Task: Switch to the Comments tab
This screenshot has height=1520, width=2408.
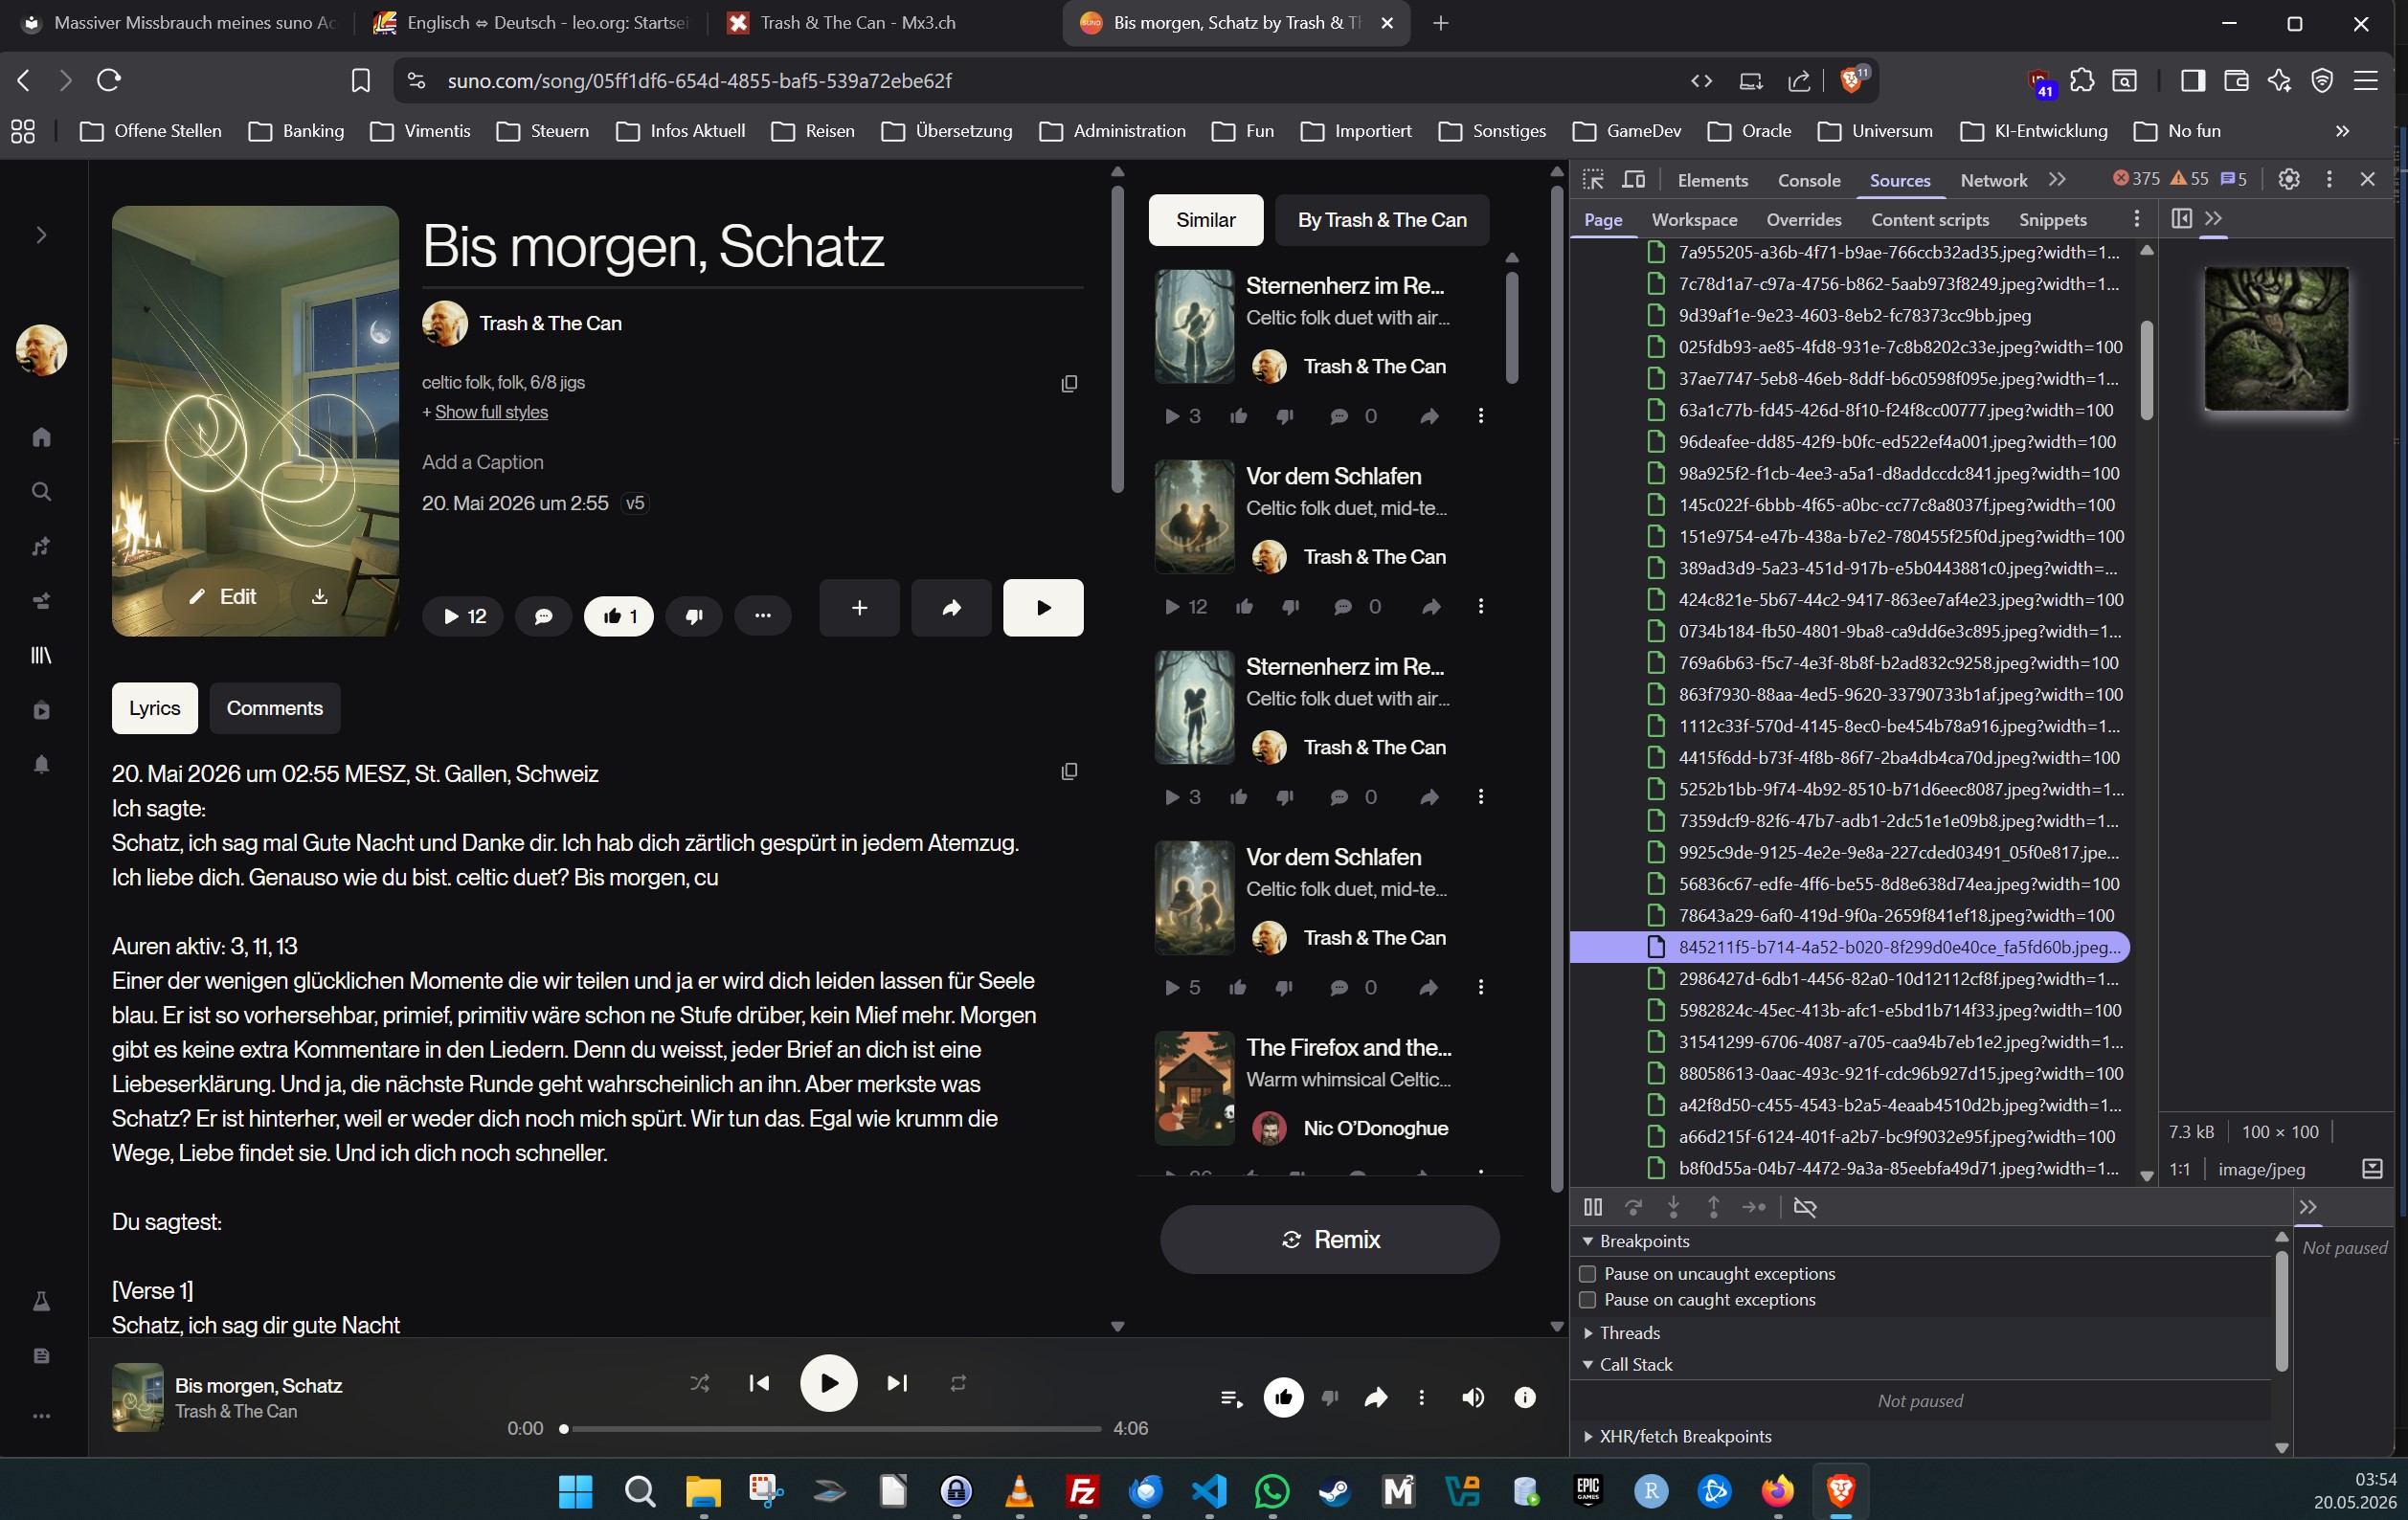Action: tap(274, 708)
